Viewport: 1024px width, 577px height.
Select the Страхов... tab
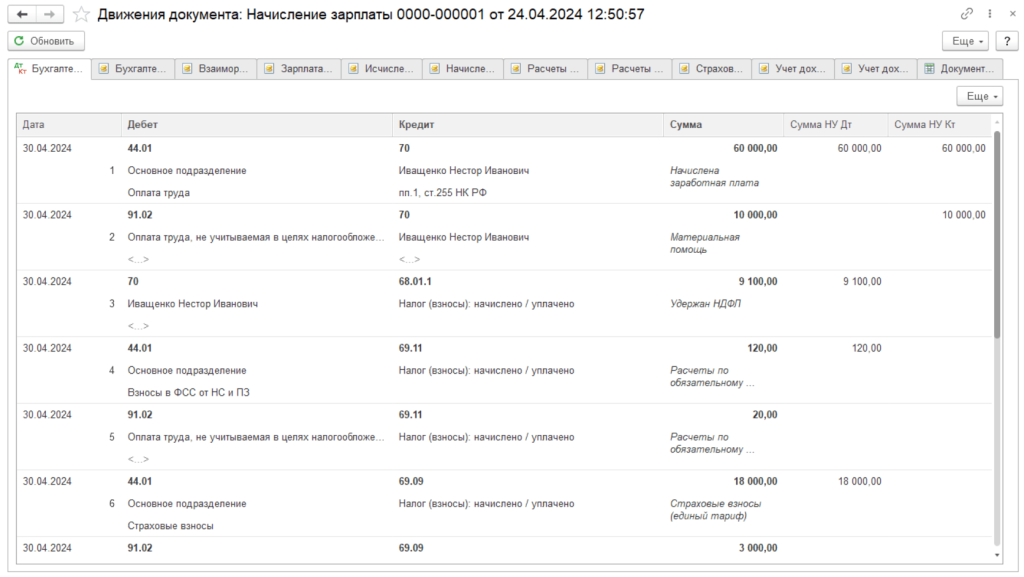[x=712, y=69]
